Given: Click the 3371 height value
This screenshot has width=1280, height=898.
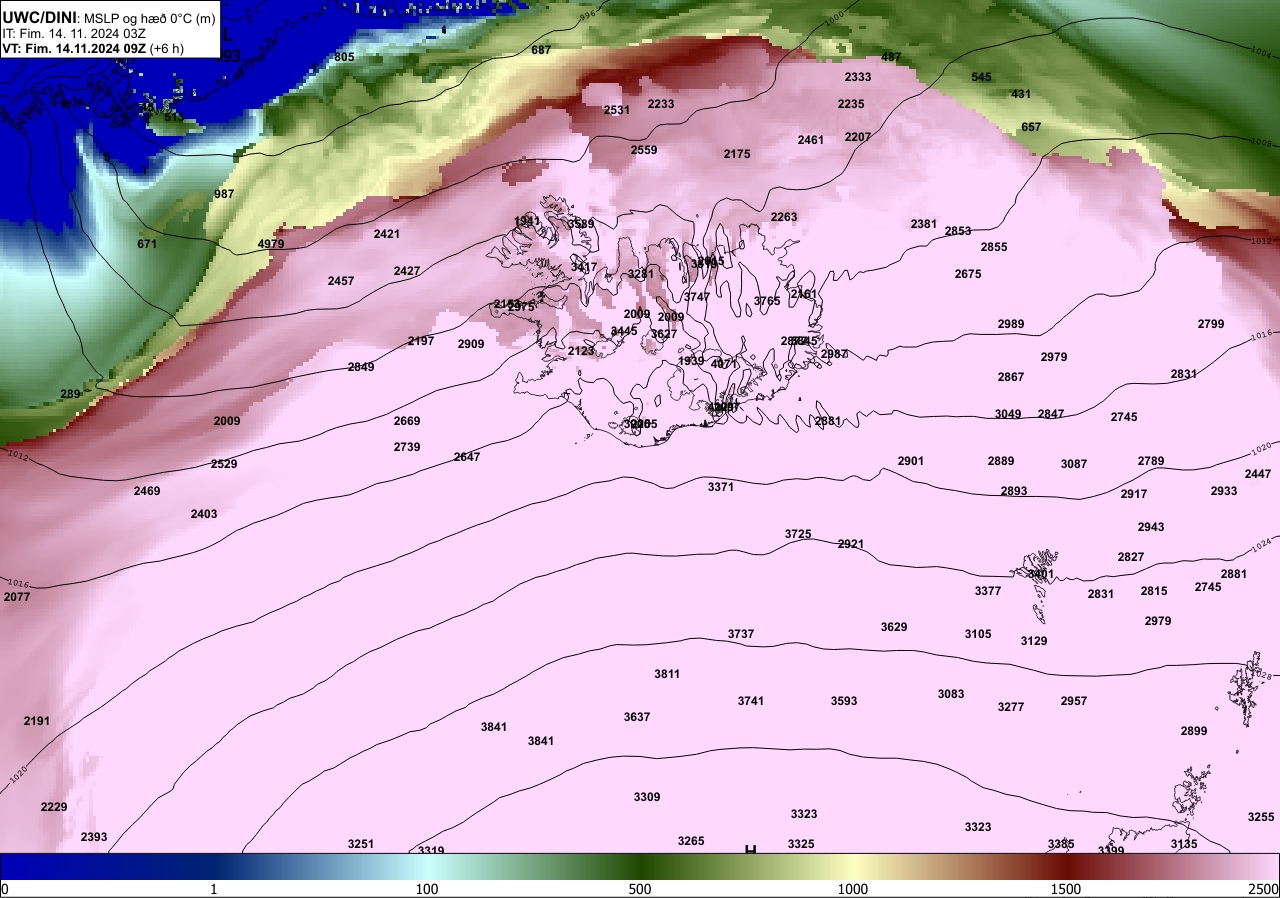Looking at the screenshot, I should point(721,487).
